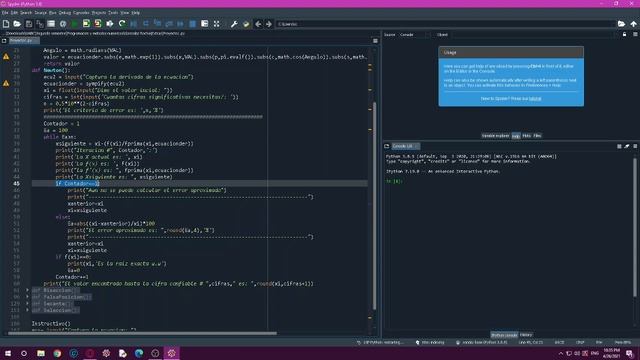Screen dimensions: 640x360
Task: Start debugging with the debug file icon
Action: pyautogui.click(x=134, y=24)
